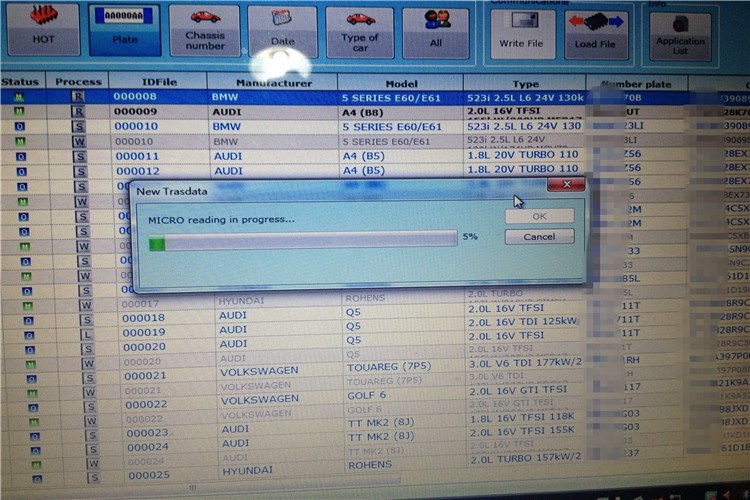Click blue status icon for file 000011
This screenshot has width=750, height=500.
point(21,156)
